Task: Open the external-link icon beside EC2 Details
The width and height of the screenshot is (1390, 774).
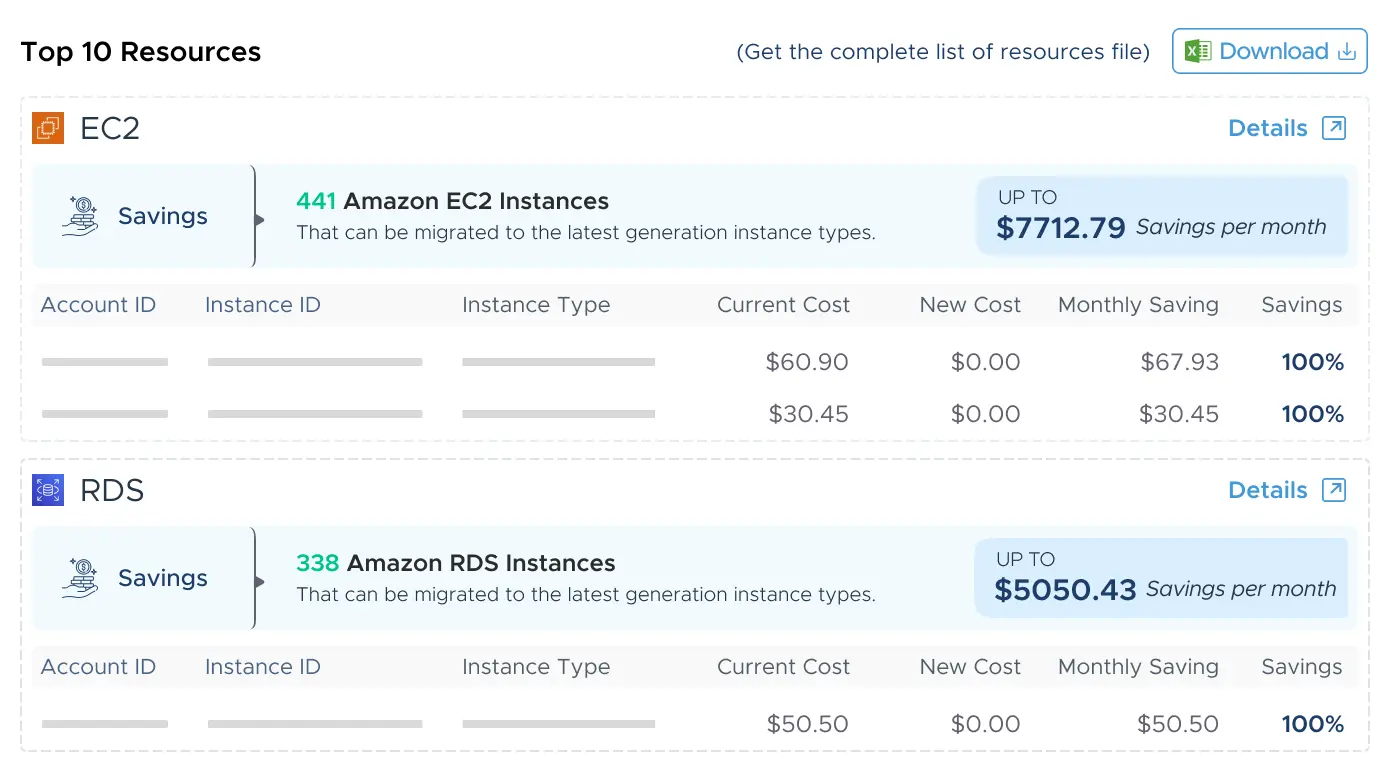Action: [x=1333, y=128]
